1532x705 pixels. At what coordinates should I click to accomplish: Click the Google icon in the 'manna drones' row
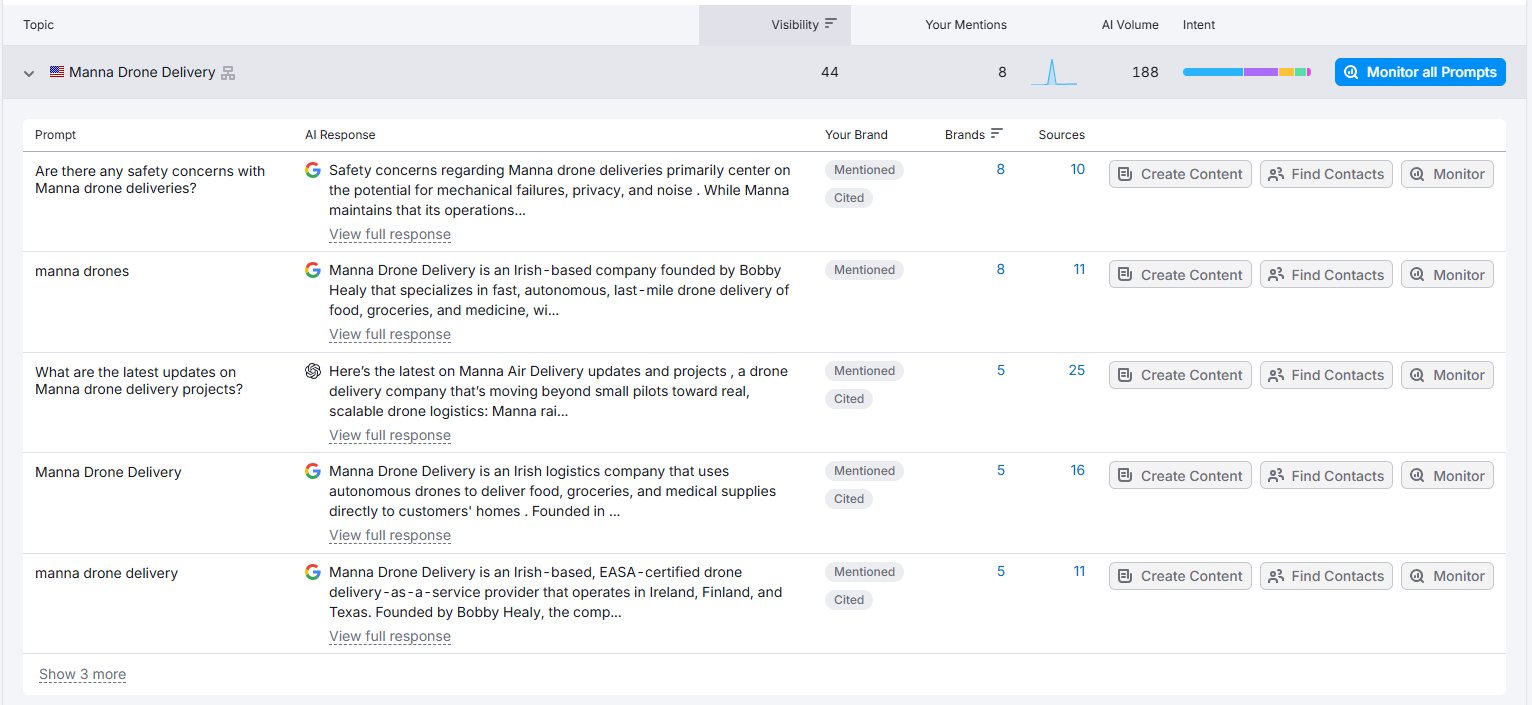tap(313, 270)
